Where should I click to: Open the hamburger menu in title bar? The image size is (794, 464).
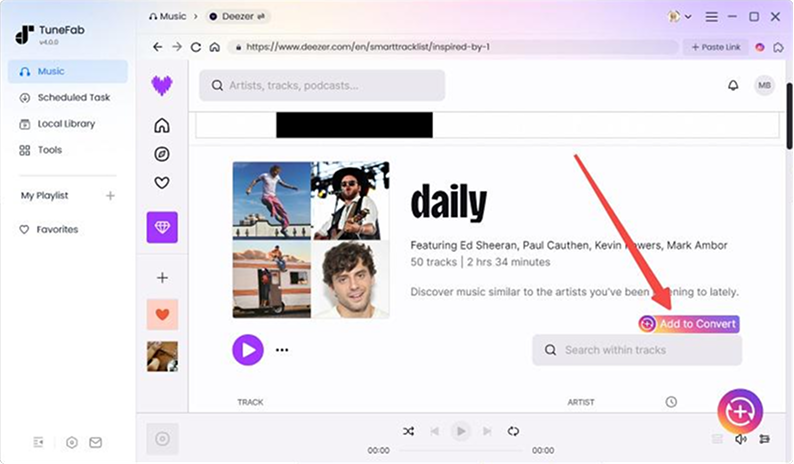(711, 17)
